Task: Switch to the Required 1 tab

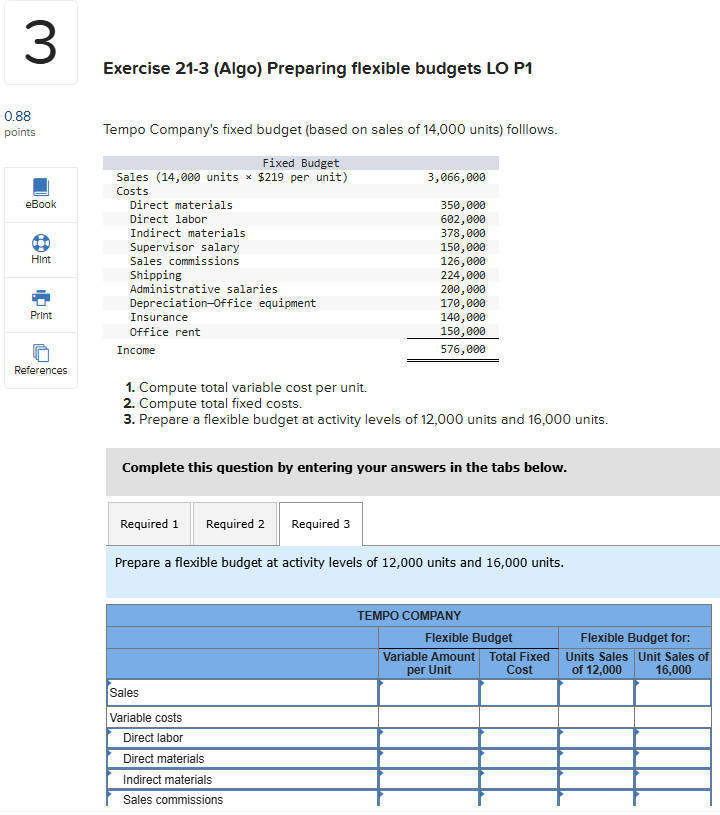Action: pos(149,524)
